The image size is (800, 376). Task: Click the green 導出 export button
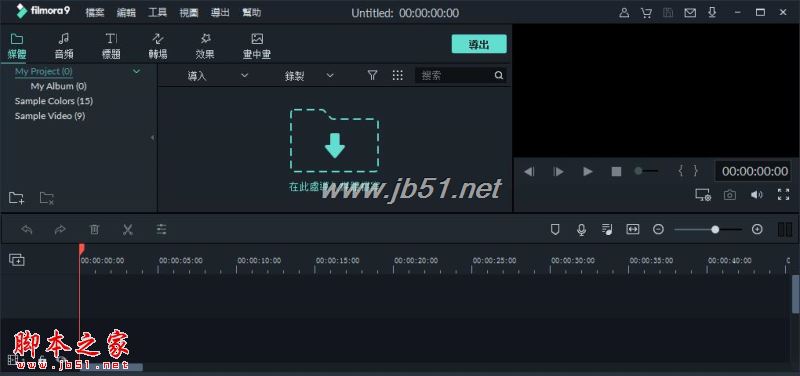tap(479, 44)
